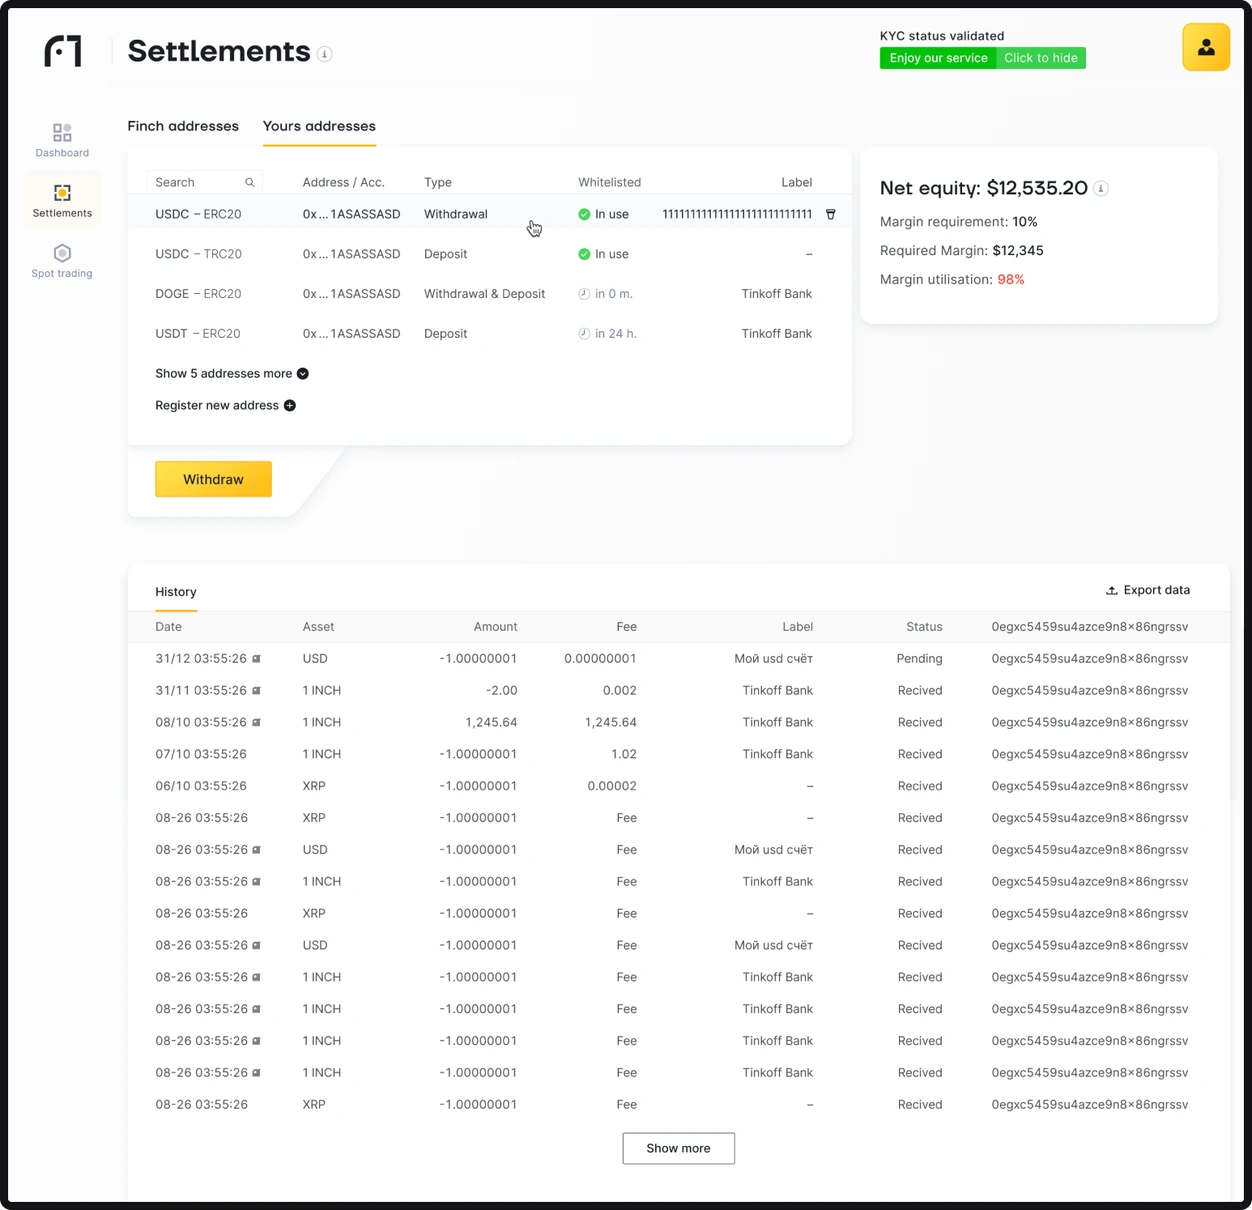Viewport: 1252px width, 1210px height.
Task: Click the magnifier icon in the Search field
Action: (x=250, y=182)
